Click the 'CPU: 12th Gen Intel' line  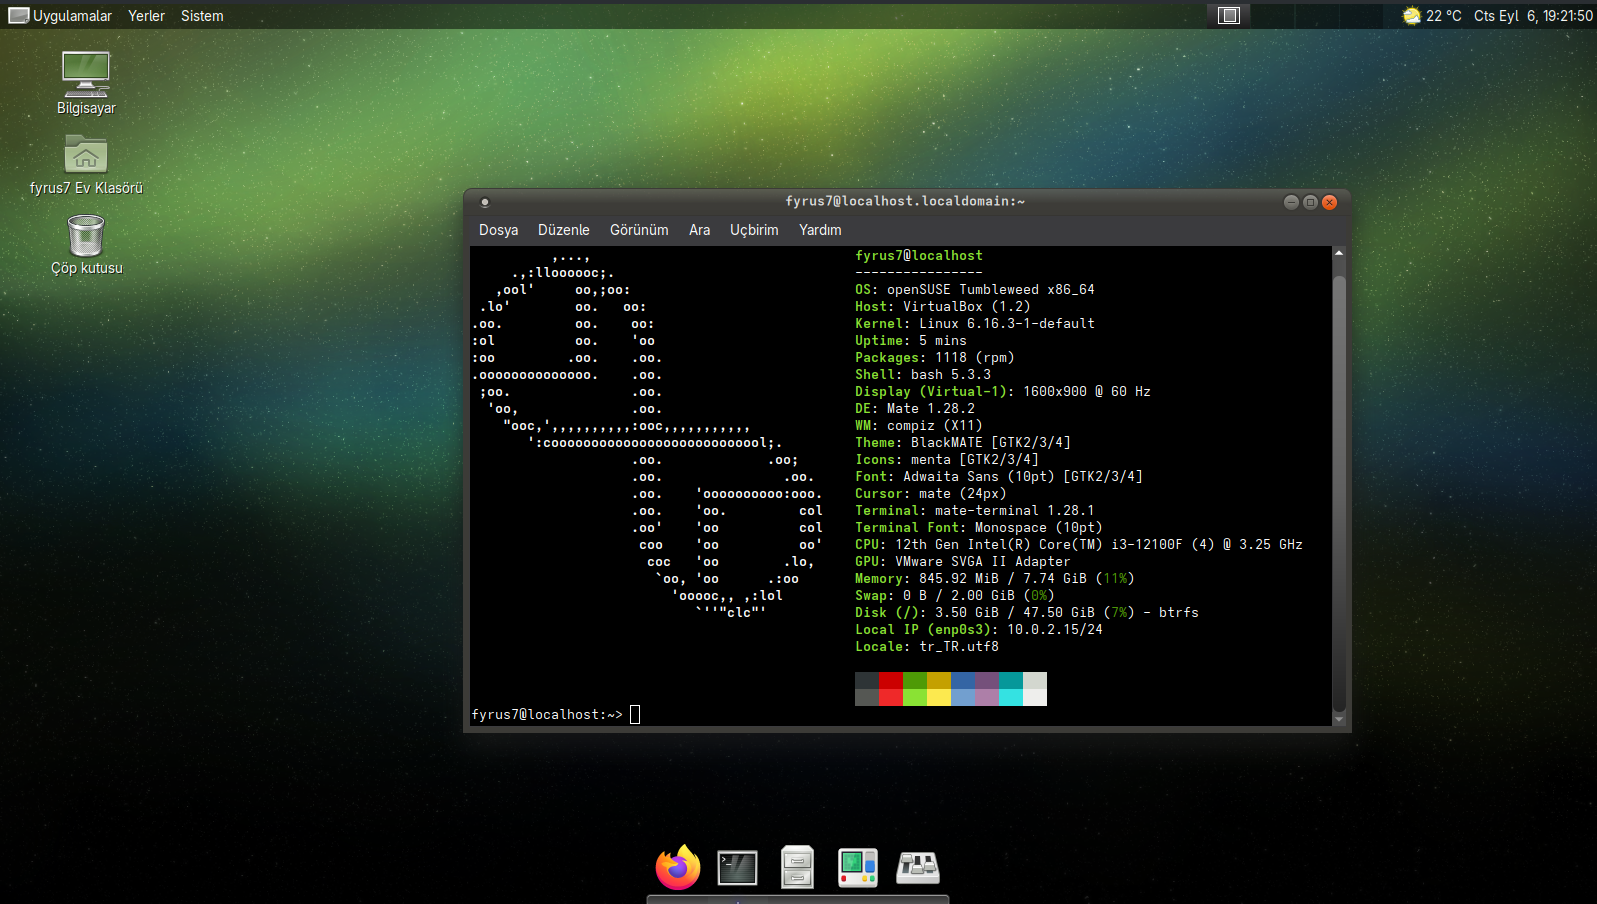coord(1079,544)
